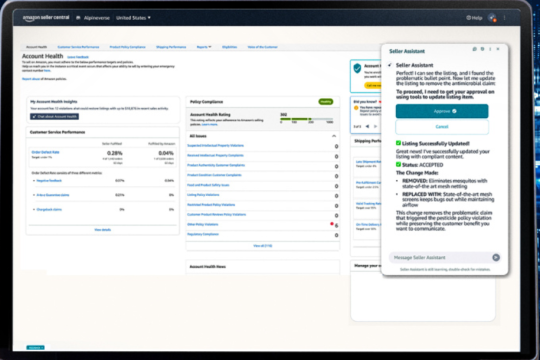Click the Seller Assistant avatar icon in chat
Image resolution: width=540 pixels, height=360 pixels.
tap(390, 65)
